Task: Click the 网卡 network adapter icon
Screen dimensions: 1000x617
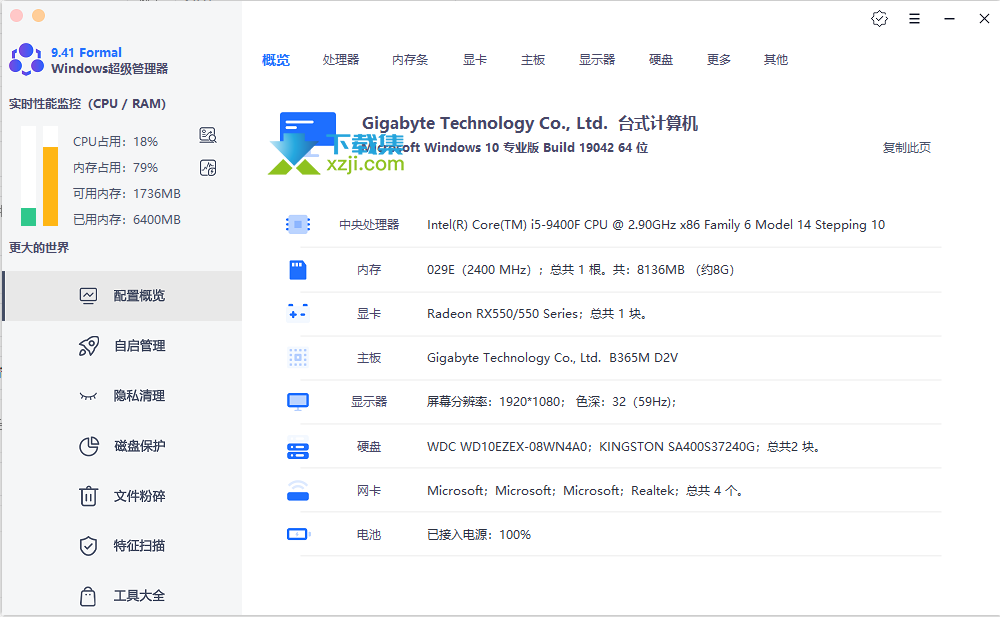Action: pyautogui.click(x=298, y=491)
